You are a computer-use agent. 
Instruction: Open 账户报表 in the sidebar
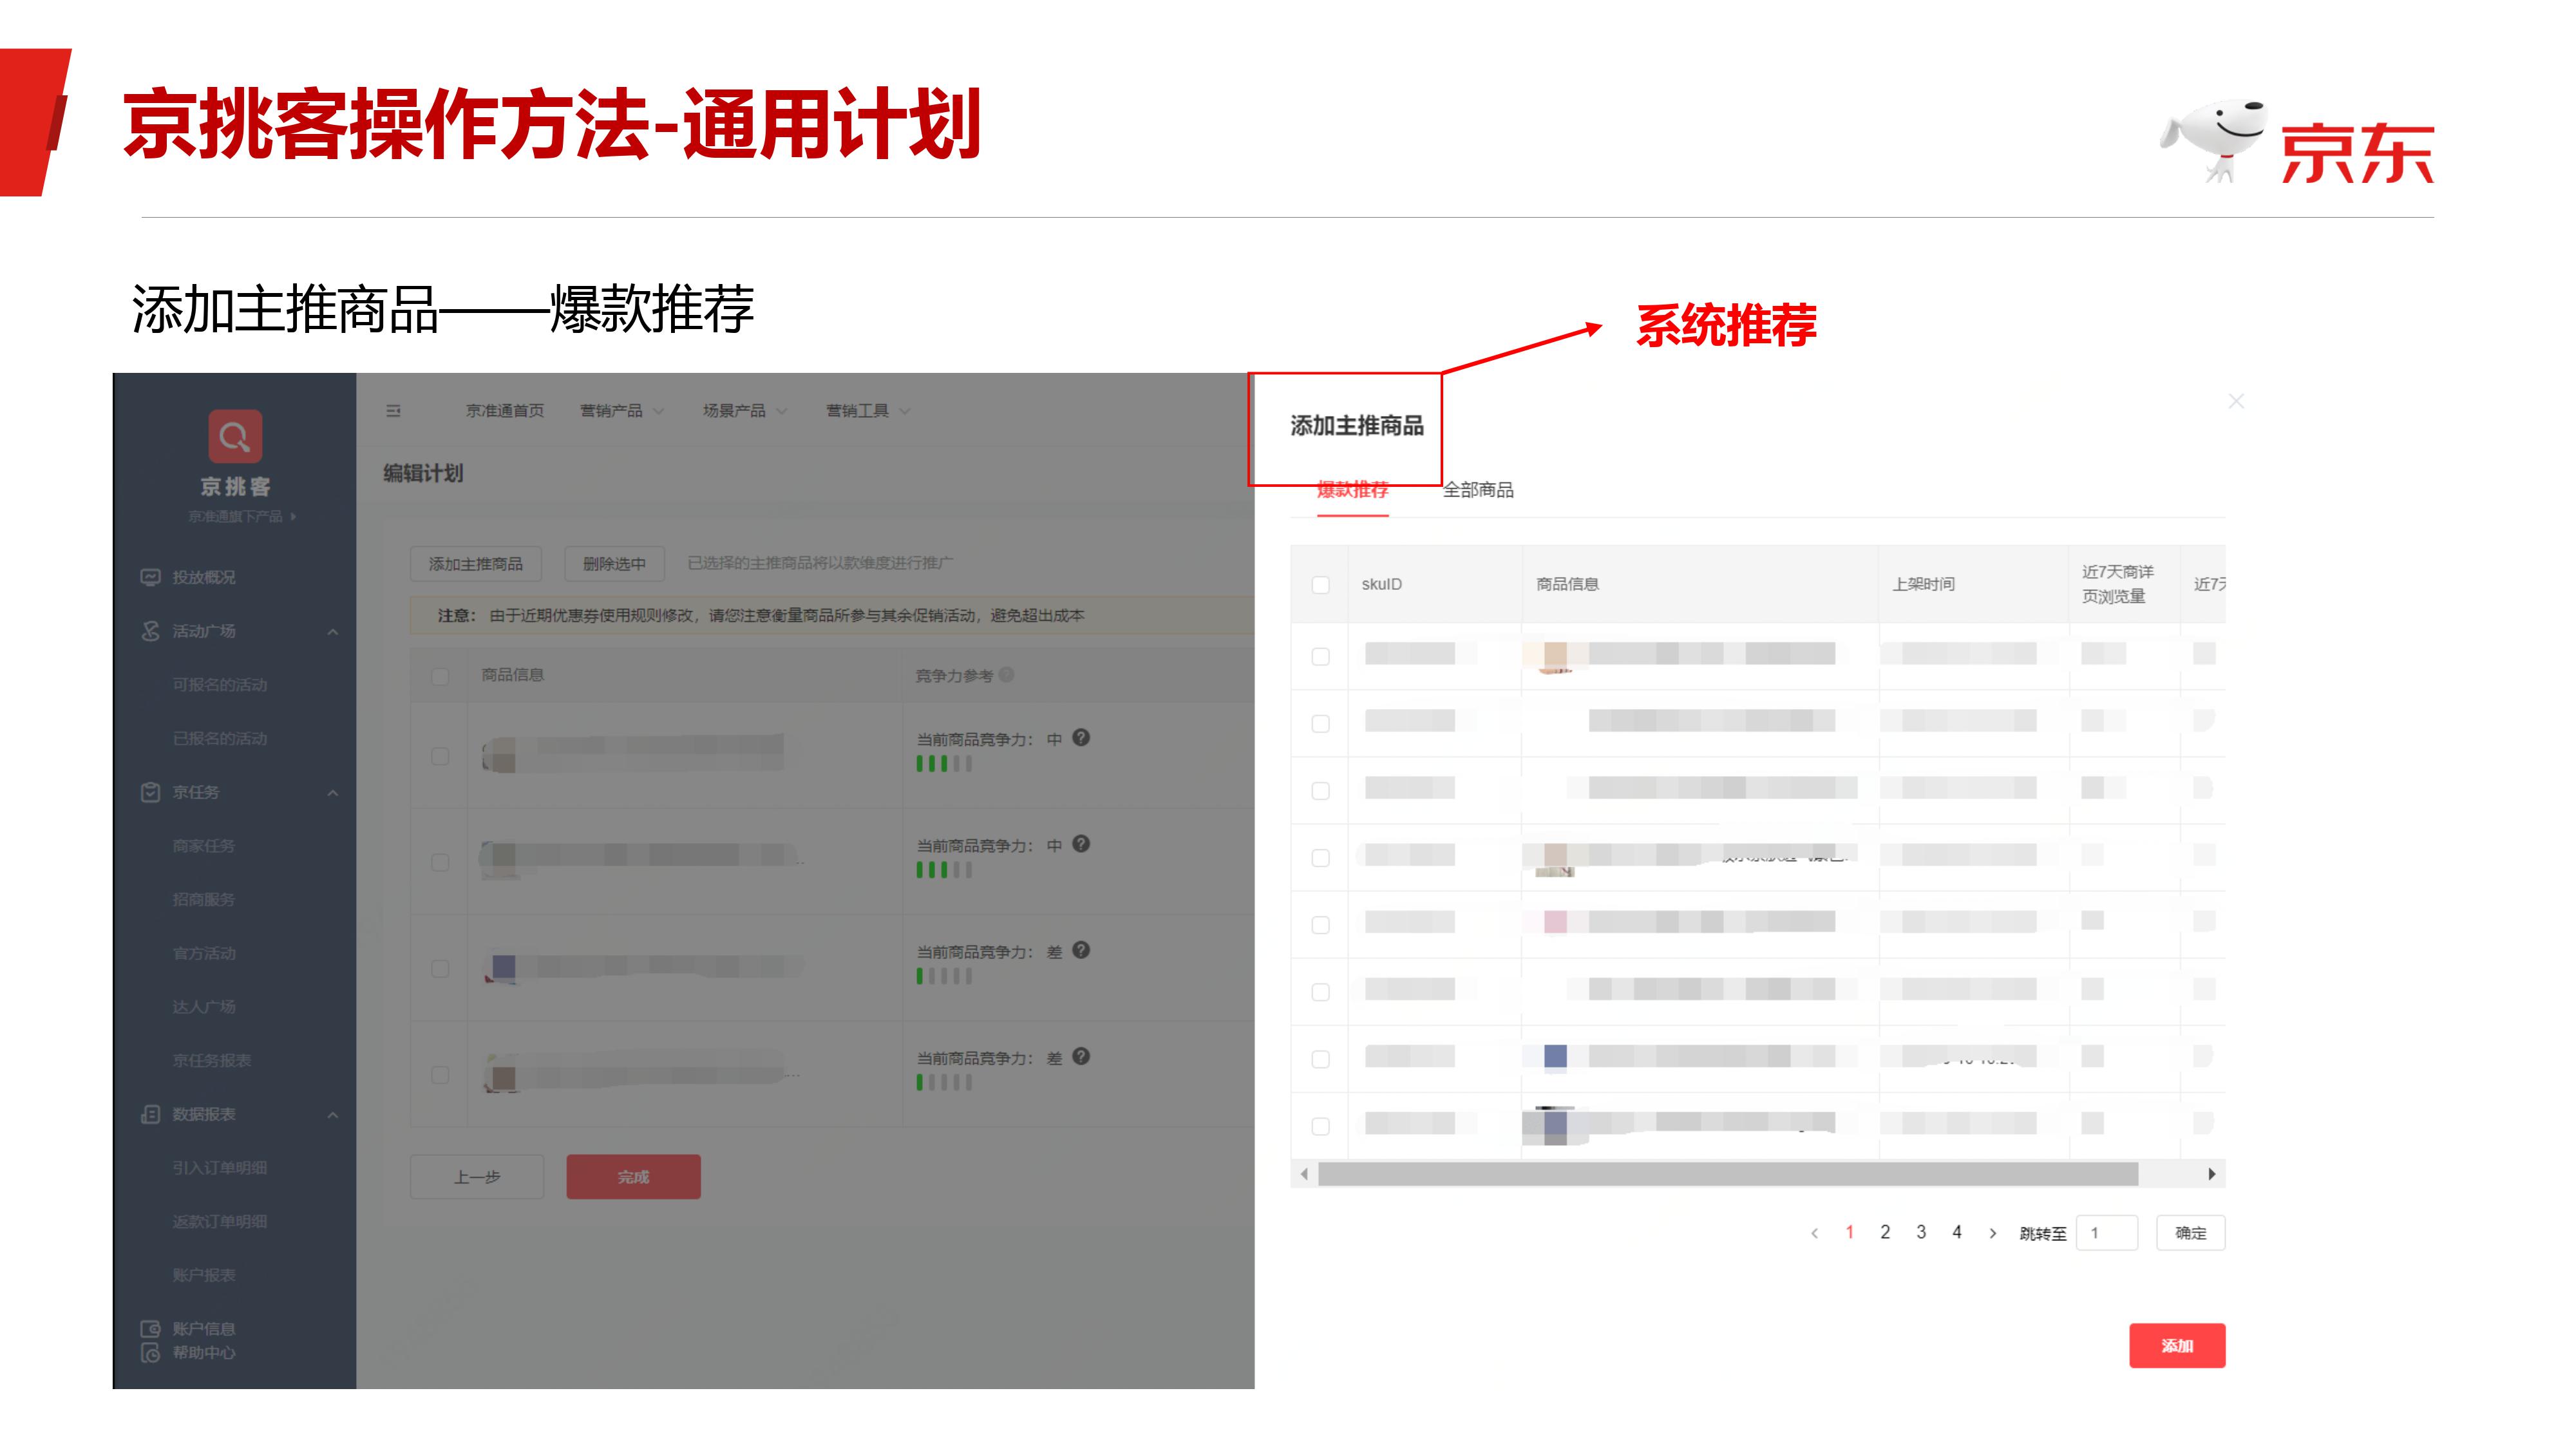[x=204, y=1275]
